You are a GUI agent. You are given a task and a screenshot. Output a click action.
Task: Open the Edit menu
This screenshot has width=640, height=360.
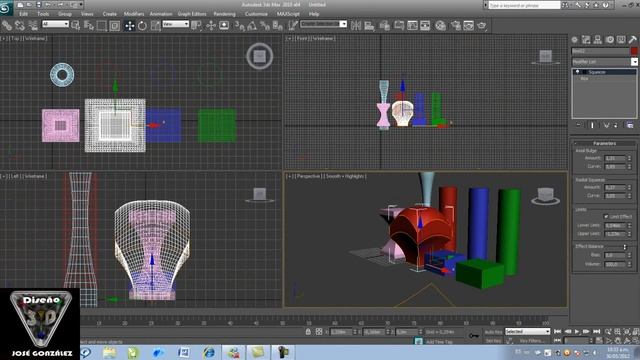24,14
